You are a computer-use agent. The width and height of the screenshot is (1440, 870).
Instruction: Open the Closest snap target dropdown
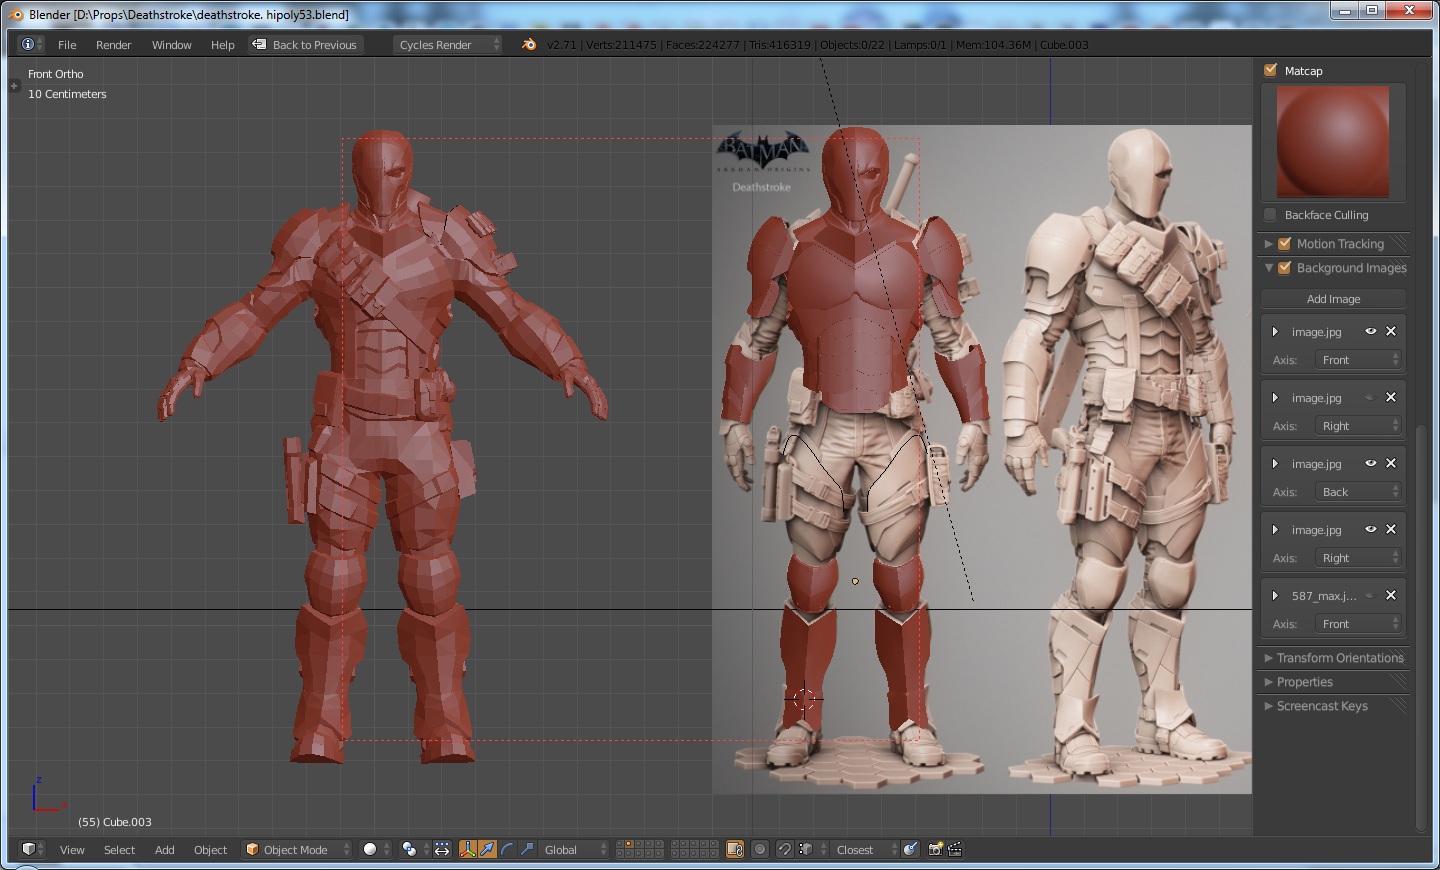(x=865, y=849)
